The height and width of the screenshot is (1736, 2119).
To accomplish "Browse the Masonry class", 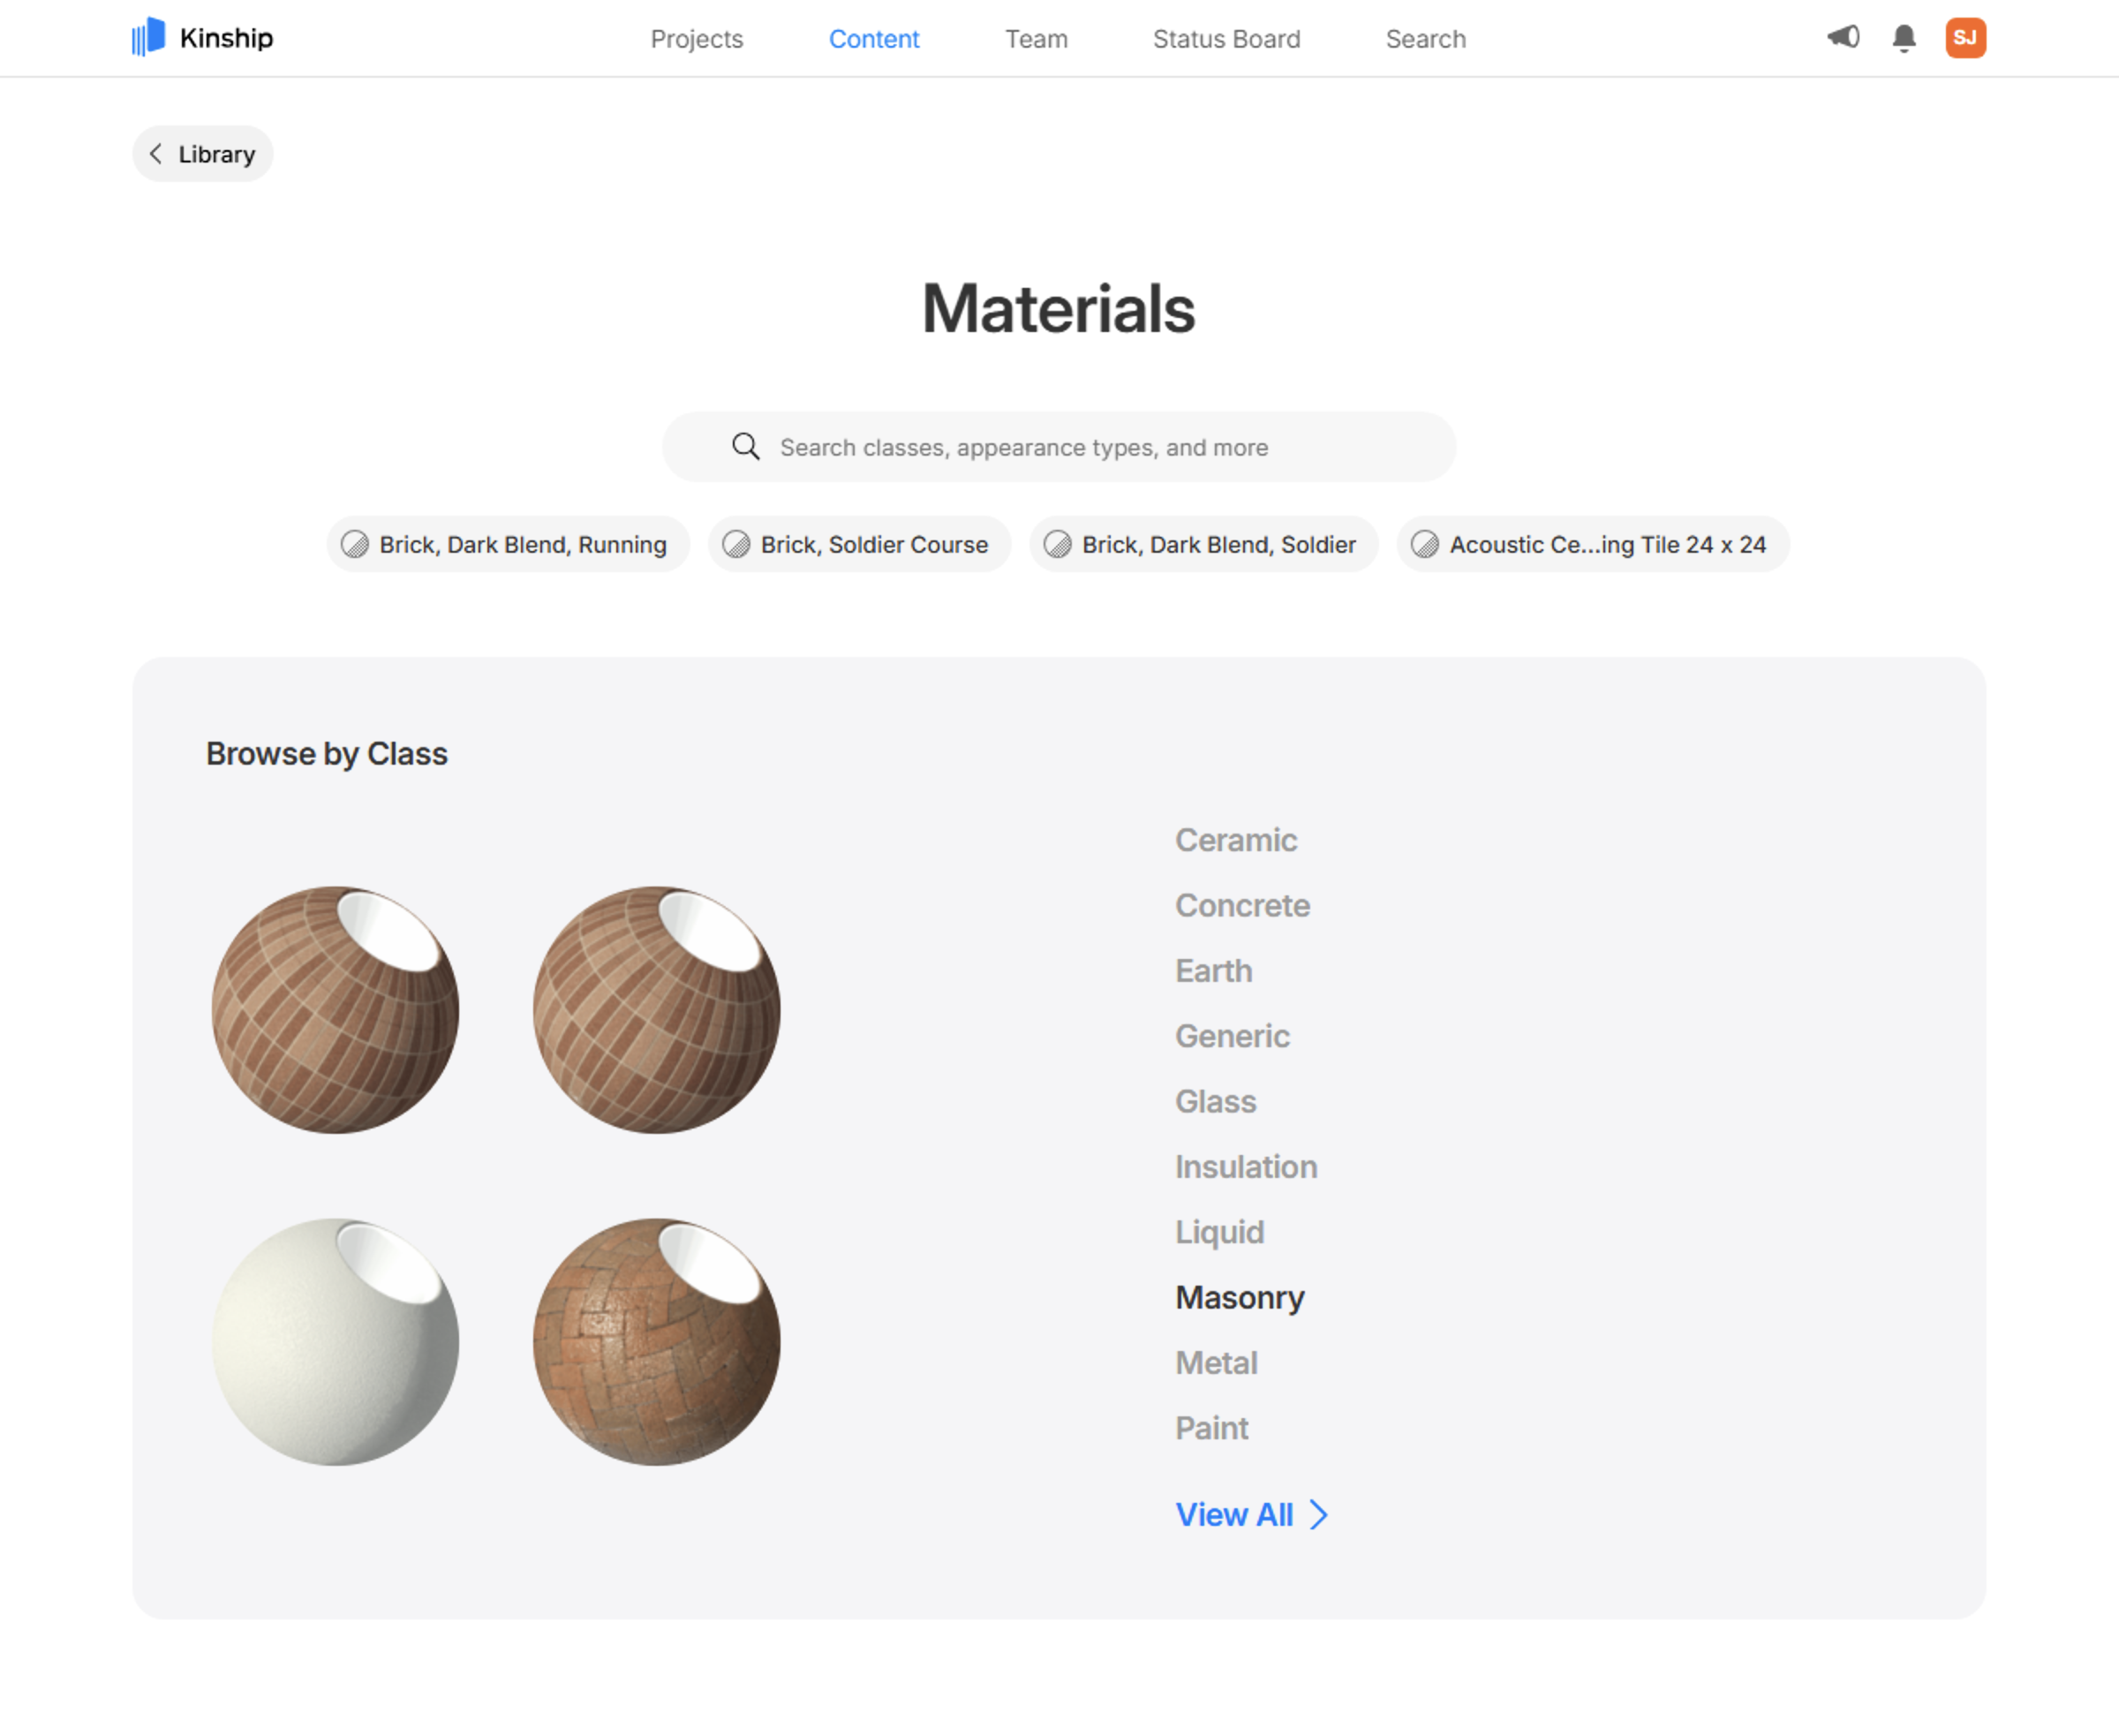I will tap(1239, 1297).
